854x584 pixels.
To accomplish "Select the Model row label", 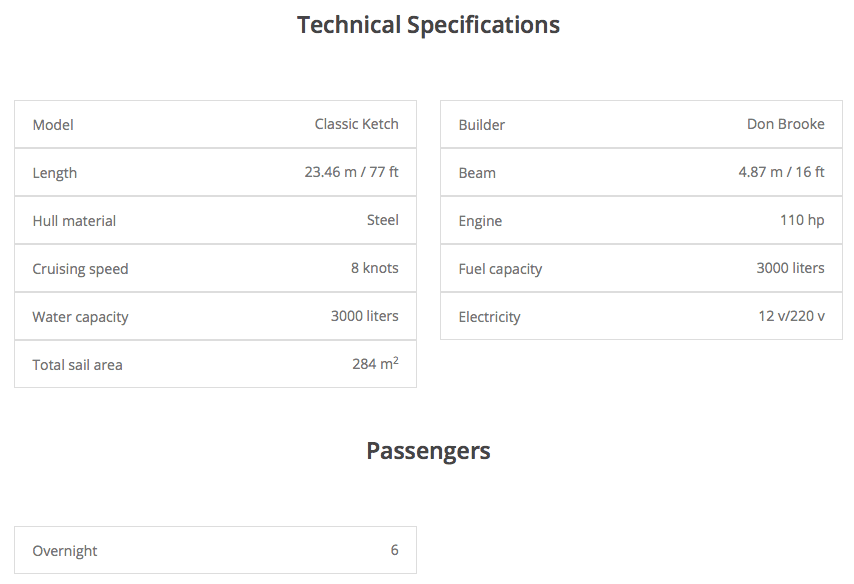I will [53, 125].
